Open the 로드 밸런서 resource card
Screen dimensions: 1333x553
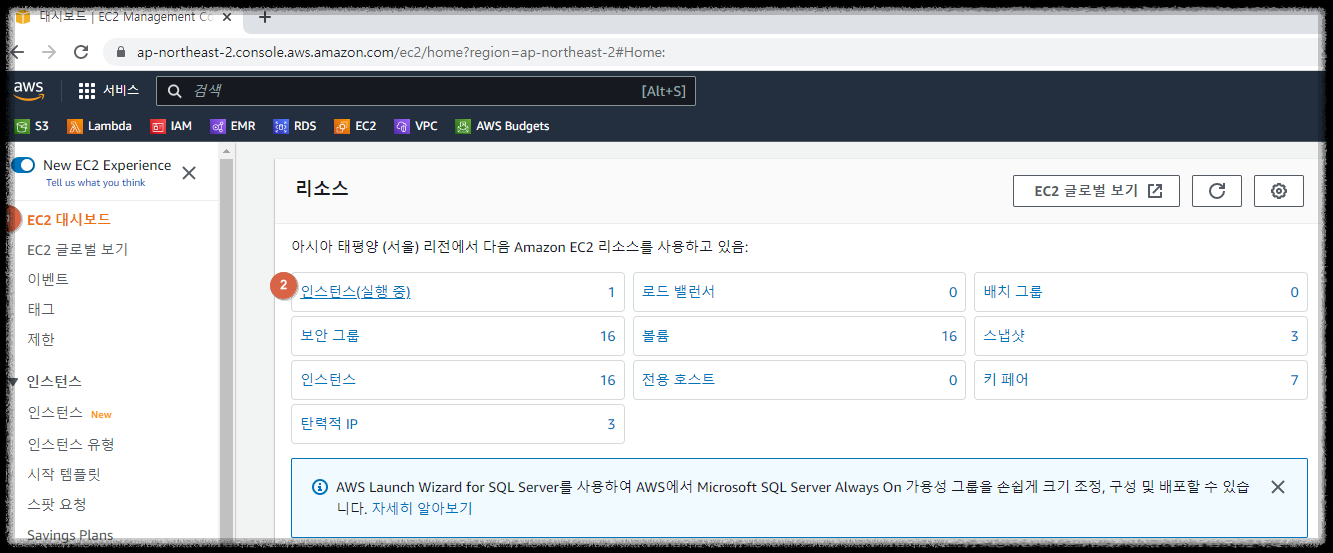[799, 292]
